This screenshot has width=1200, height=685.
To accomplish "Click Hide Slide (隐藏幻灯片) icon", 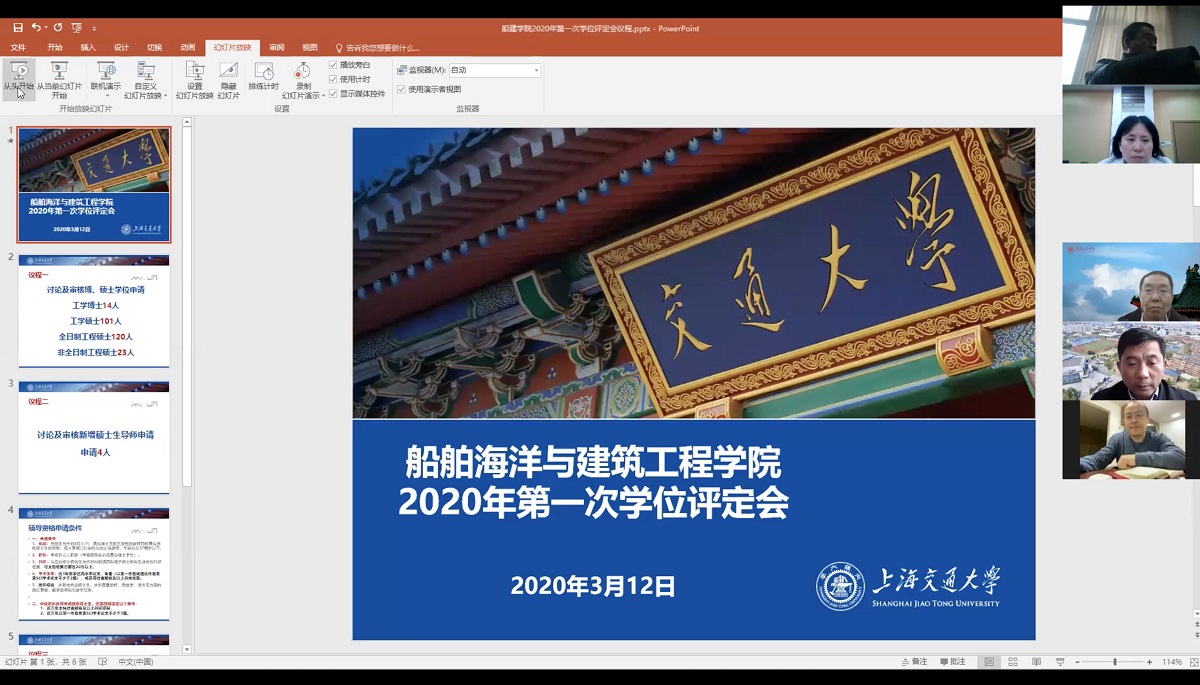I will click(228, 80).
